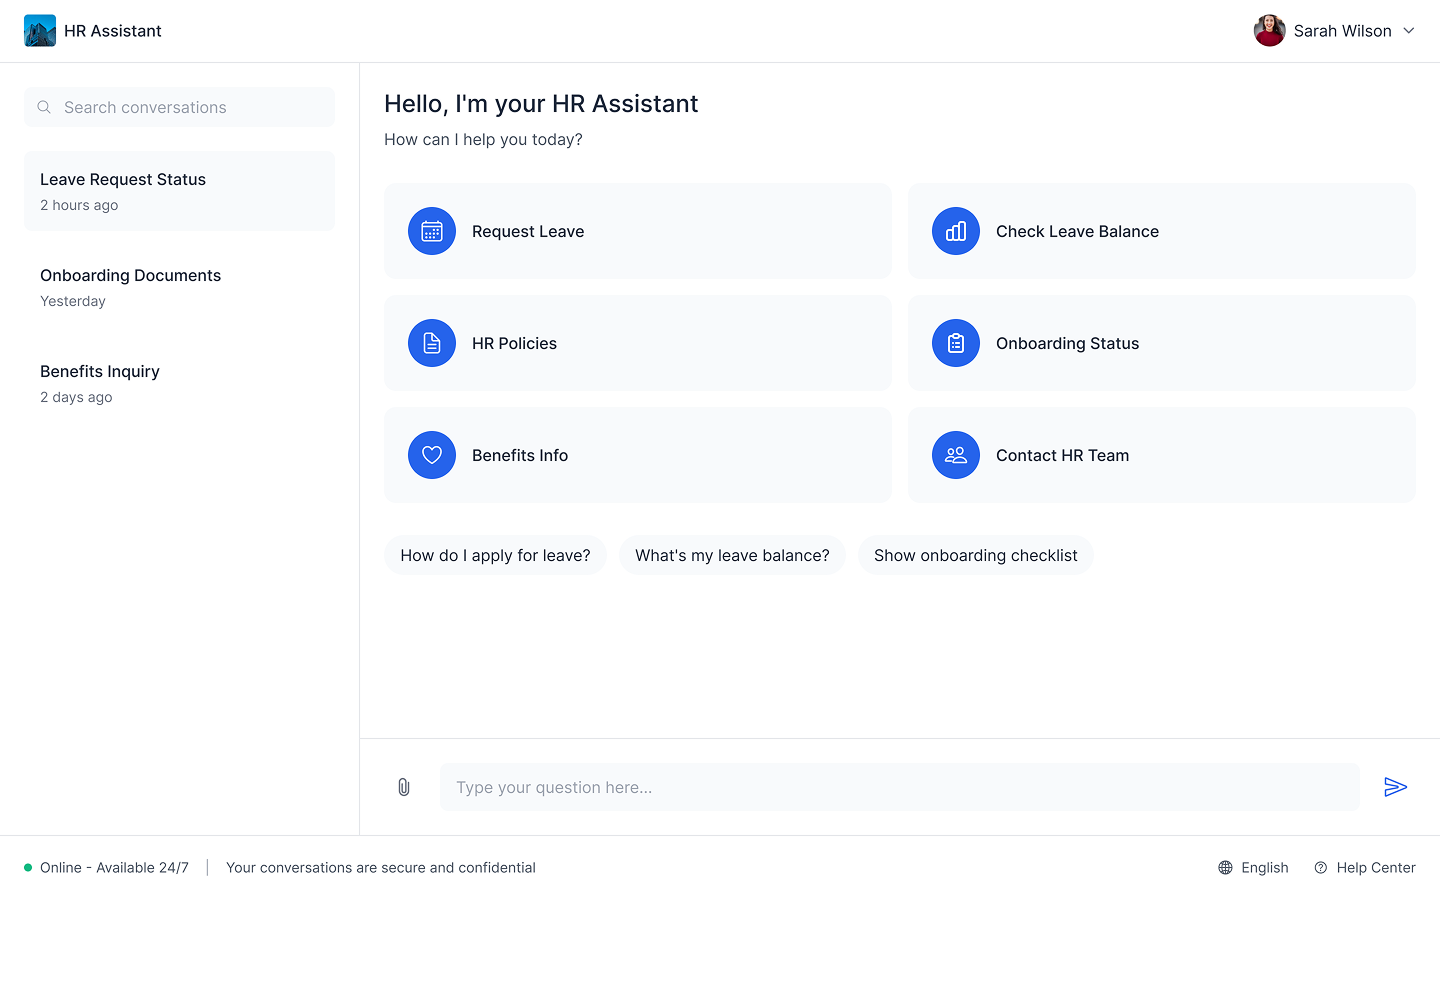This screenshot has height=996, width=1440.
Task: Click the Request Leave calendar icon
Action: tap(432, 231)
